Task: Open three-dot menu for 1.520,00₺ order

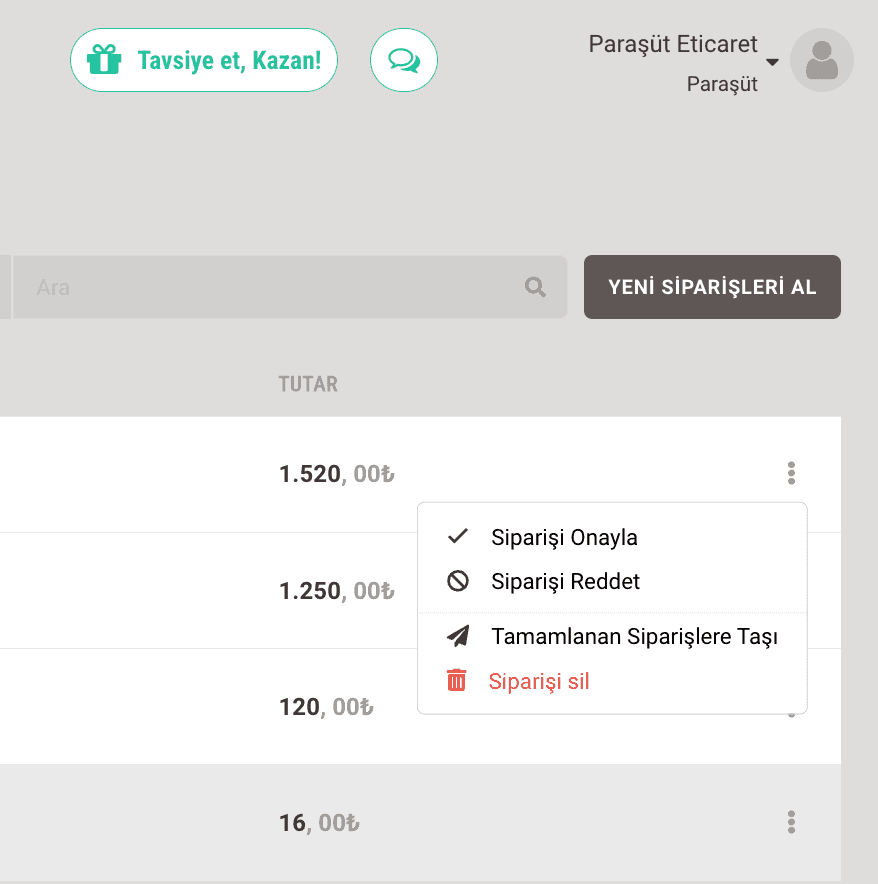Action: (x=791, y=473)
